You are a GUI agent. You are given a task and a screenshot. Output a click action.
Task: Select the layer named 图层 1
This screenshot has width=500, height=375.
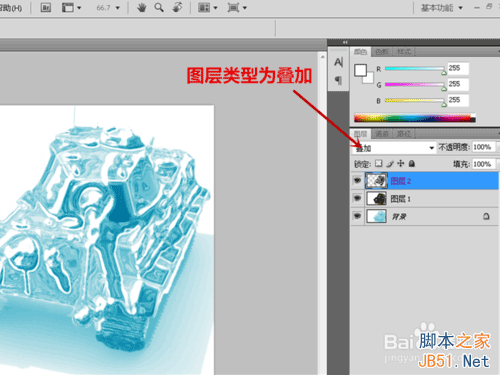click(425, 199)
